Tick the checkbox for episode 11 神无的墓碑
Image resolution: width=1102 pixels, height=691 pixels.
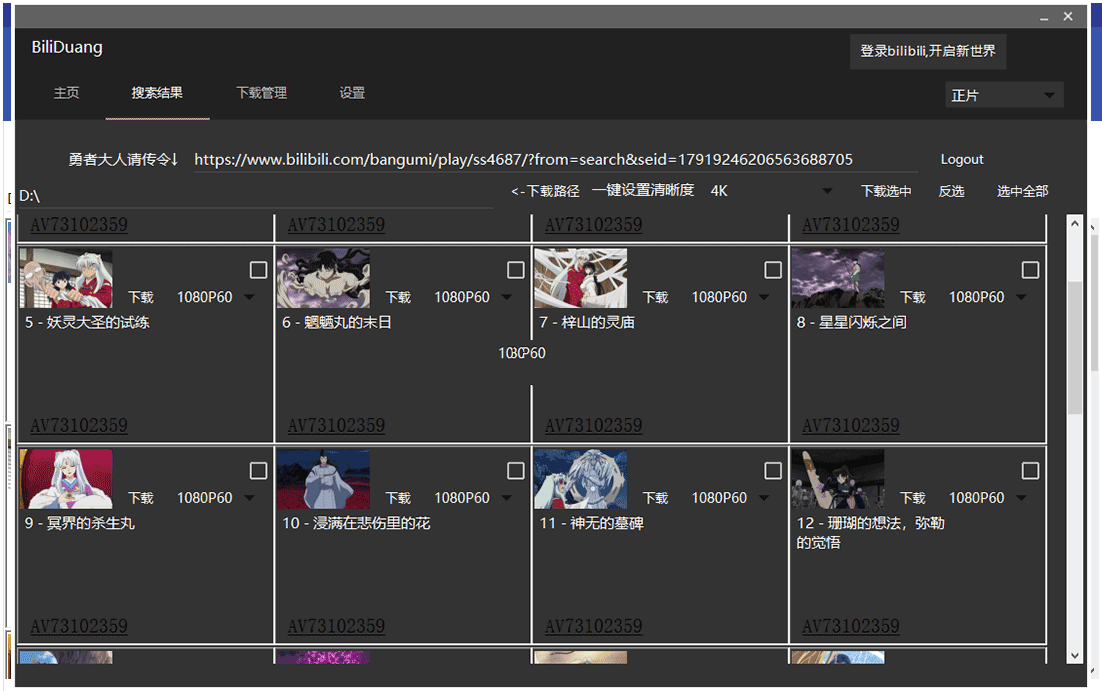(773, 470)
